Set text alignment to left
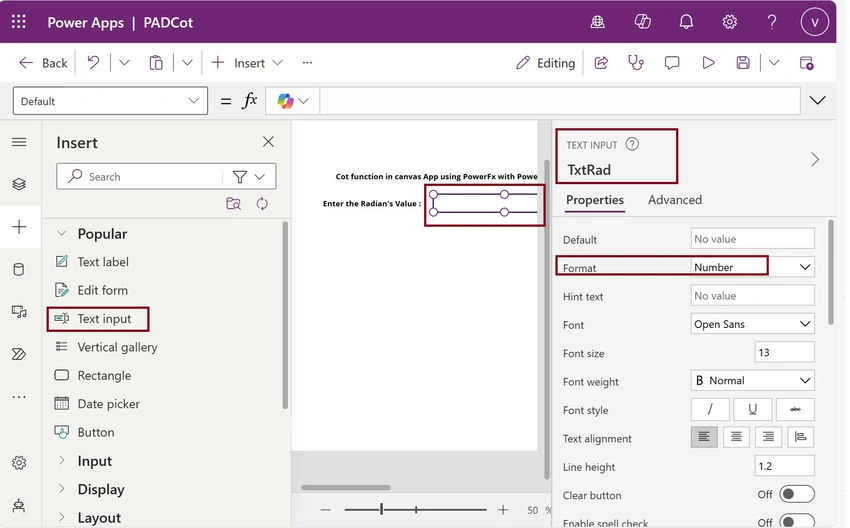Screen dimensions: 850x528 click(x=704, y=437)
